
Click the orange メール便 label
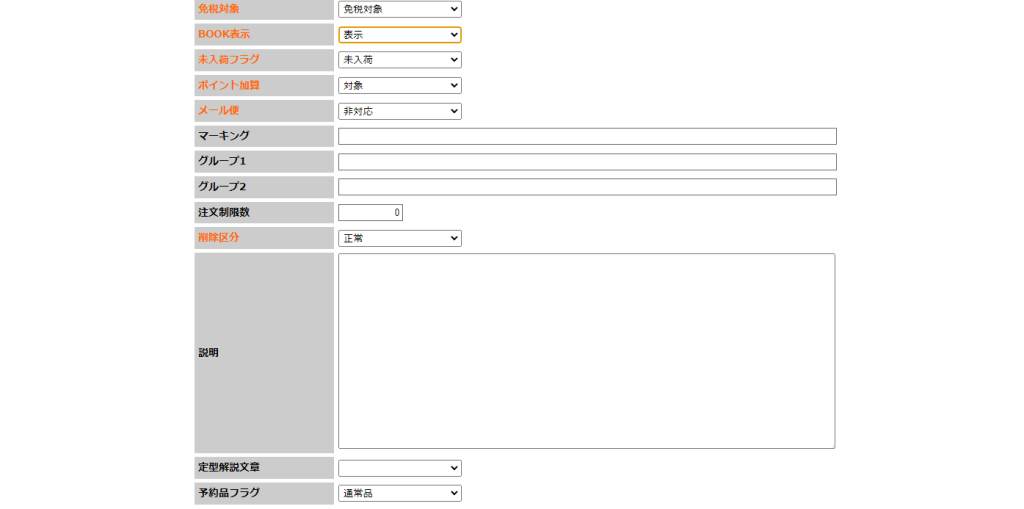tap(218, 110)
